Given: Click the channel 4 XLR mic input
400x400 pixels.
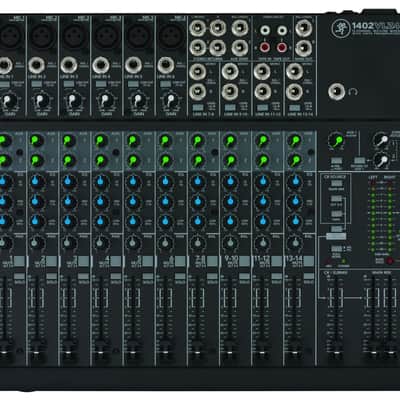Looking at the screenshot, I should (x=107, y=36).
